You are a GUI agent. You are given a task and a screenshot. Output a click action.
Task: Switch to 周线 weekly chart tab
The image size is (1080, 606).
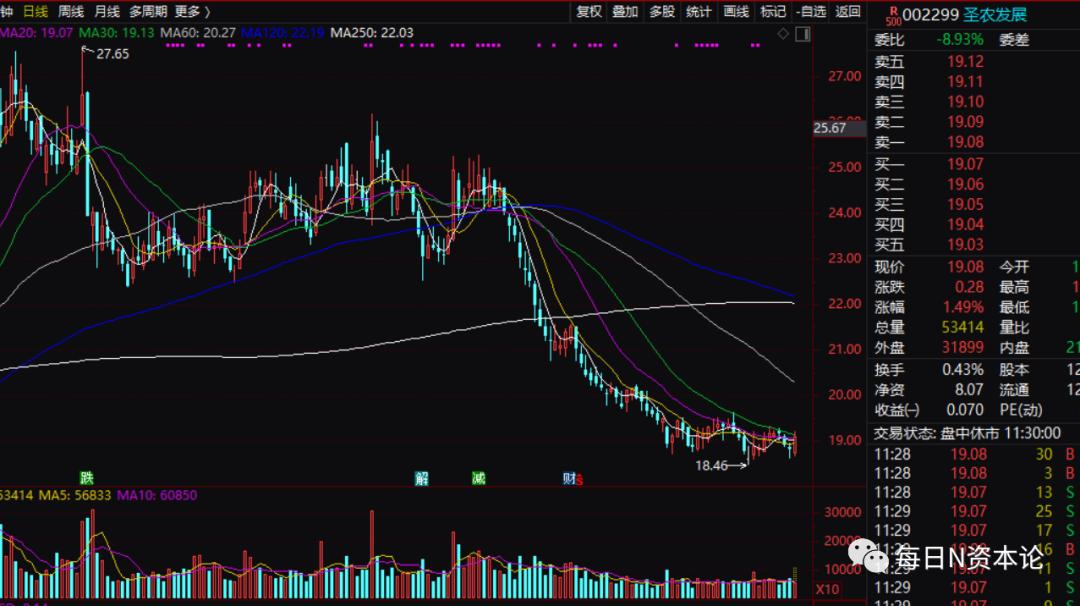71,12
